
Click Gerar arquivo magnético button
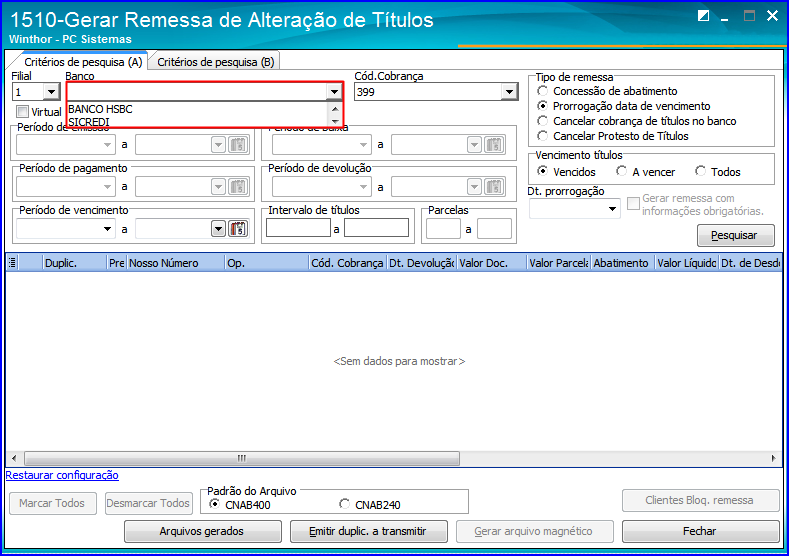coord(534,531)
